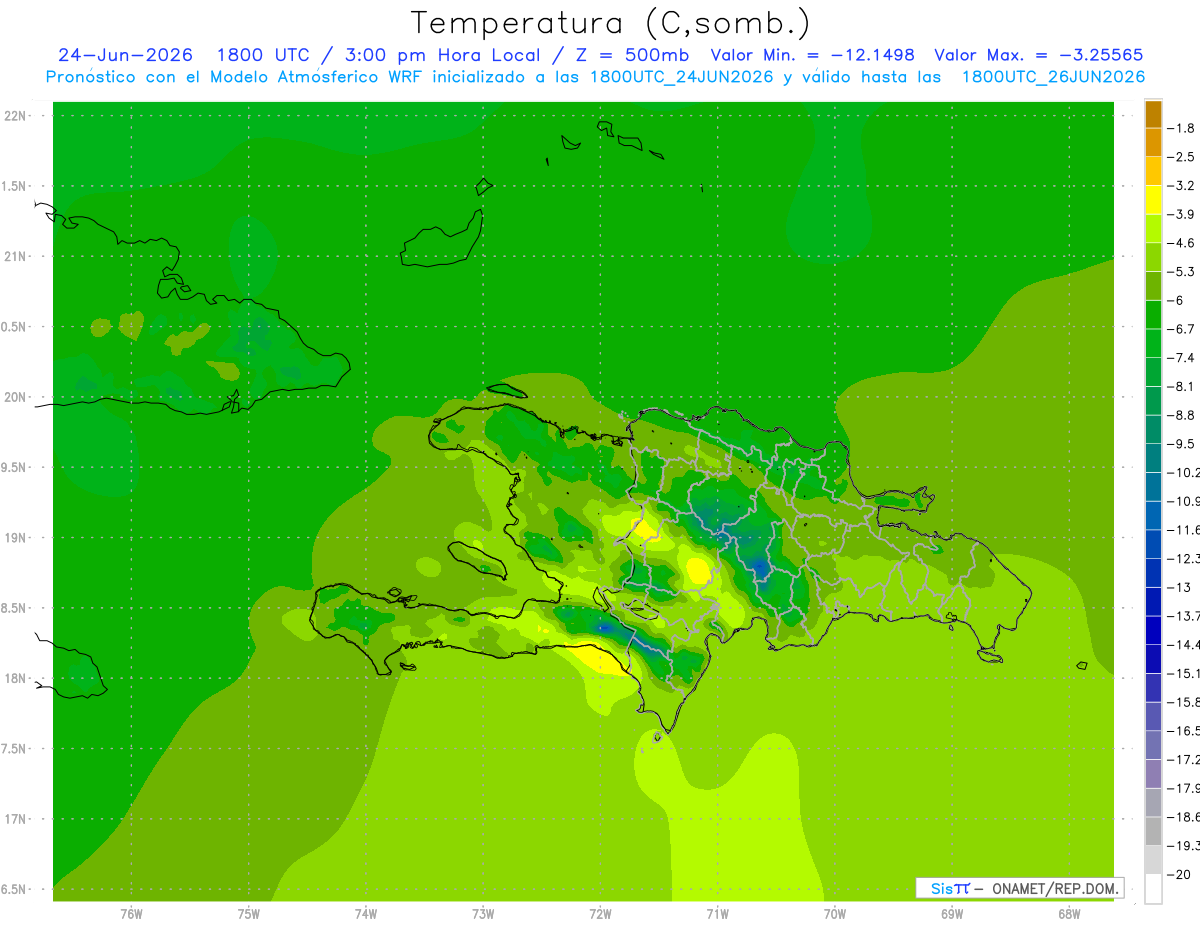This screenshot has width=1200, height=927.
Task: Click the topmost dark orange legend swatch above -1.8
Action: click(x=1153, y=114)
